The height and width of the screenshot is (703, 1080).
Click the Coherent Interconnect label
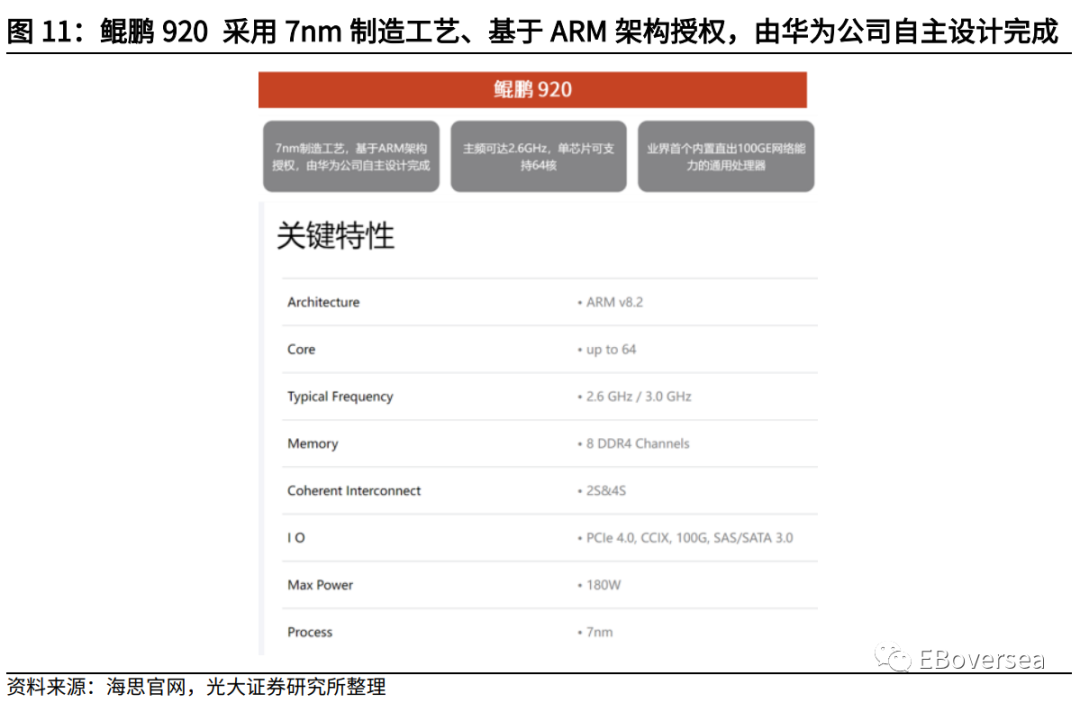click(354, 491)
